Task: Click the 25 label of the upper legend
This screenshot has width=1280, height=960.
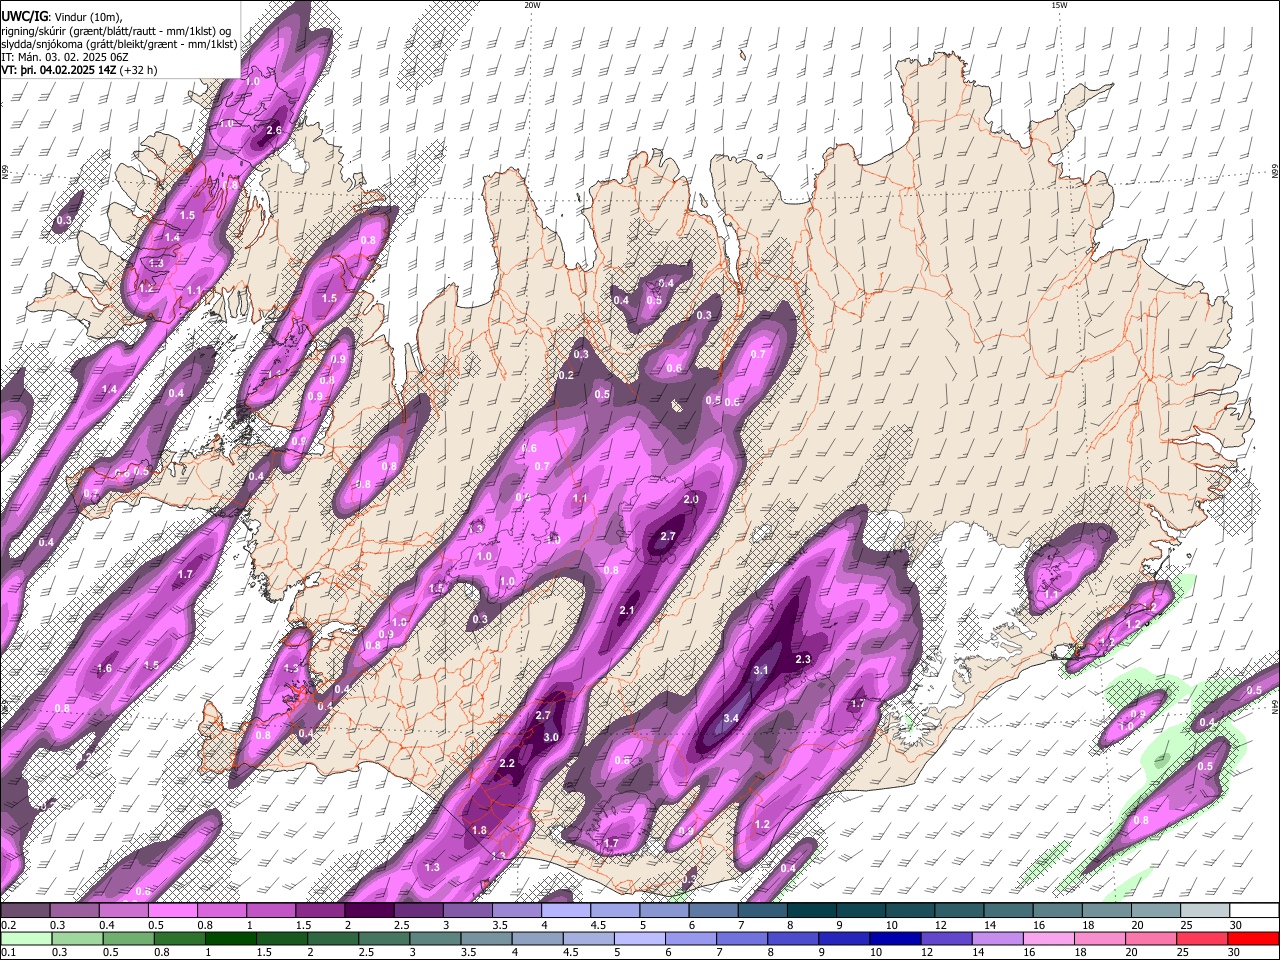Action: (x=1186, y=925)
